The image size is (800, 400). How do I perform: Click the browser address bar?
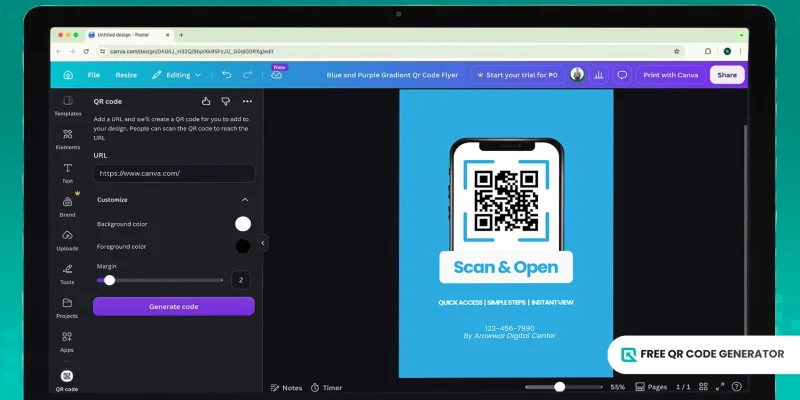tap(390, 52)
